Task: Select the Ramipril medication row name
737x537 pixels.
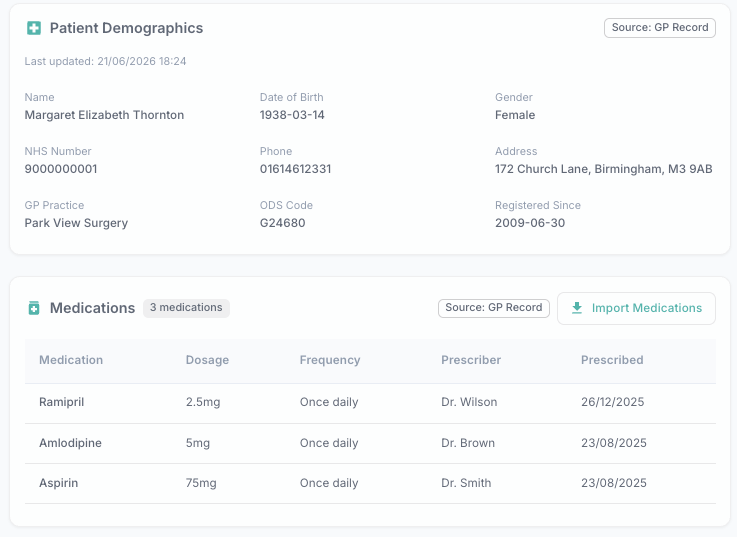Action: [x=62, y=402]
